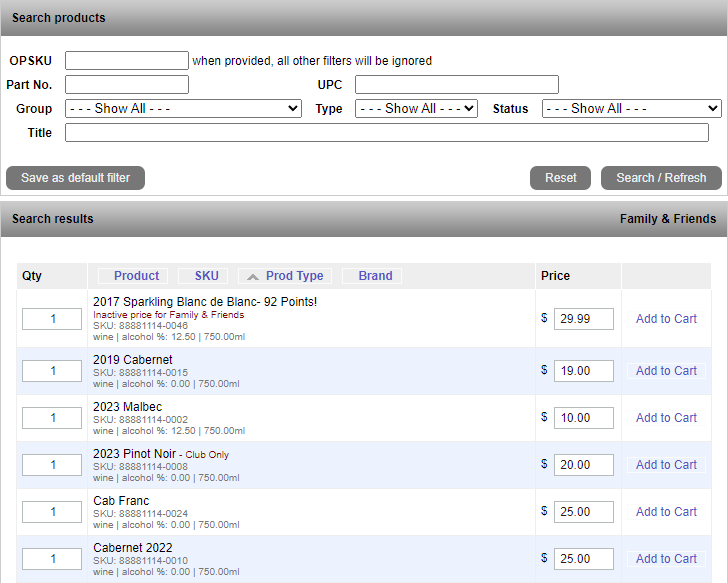Open the Status dropdown list
The width and height of the screenshot is (728, 583).
click(631, 108)
